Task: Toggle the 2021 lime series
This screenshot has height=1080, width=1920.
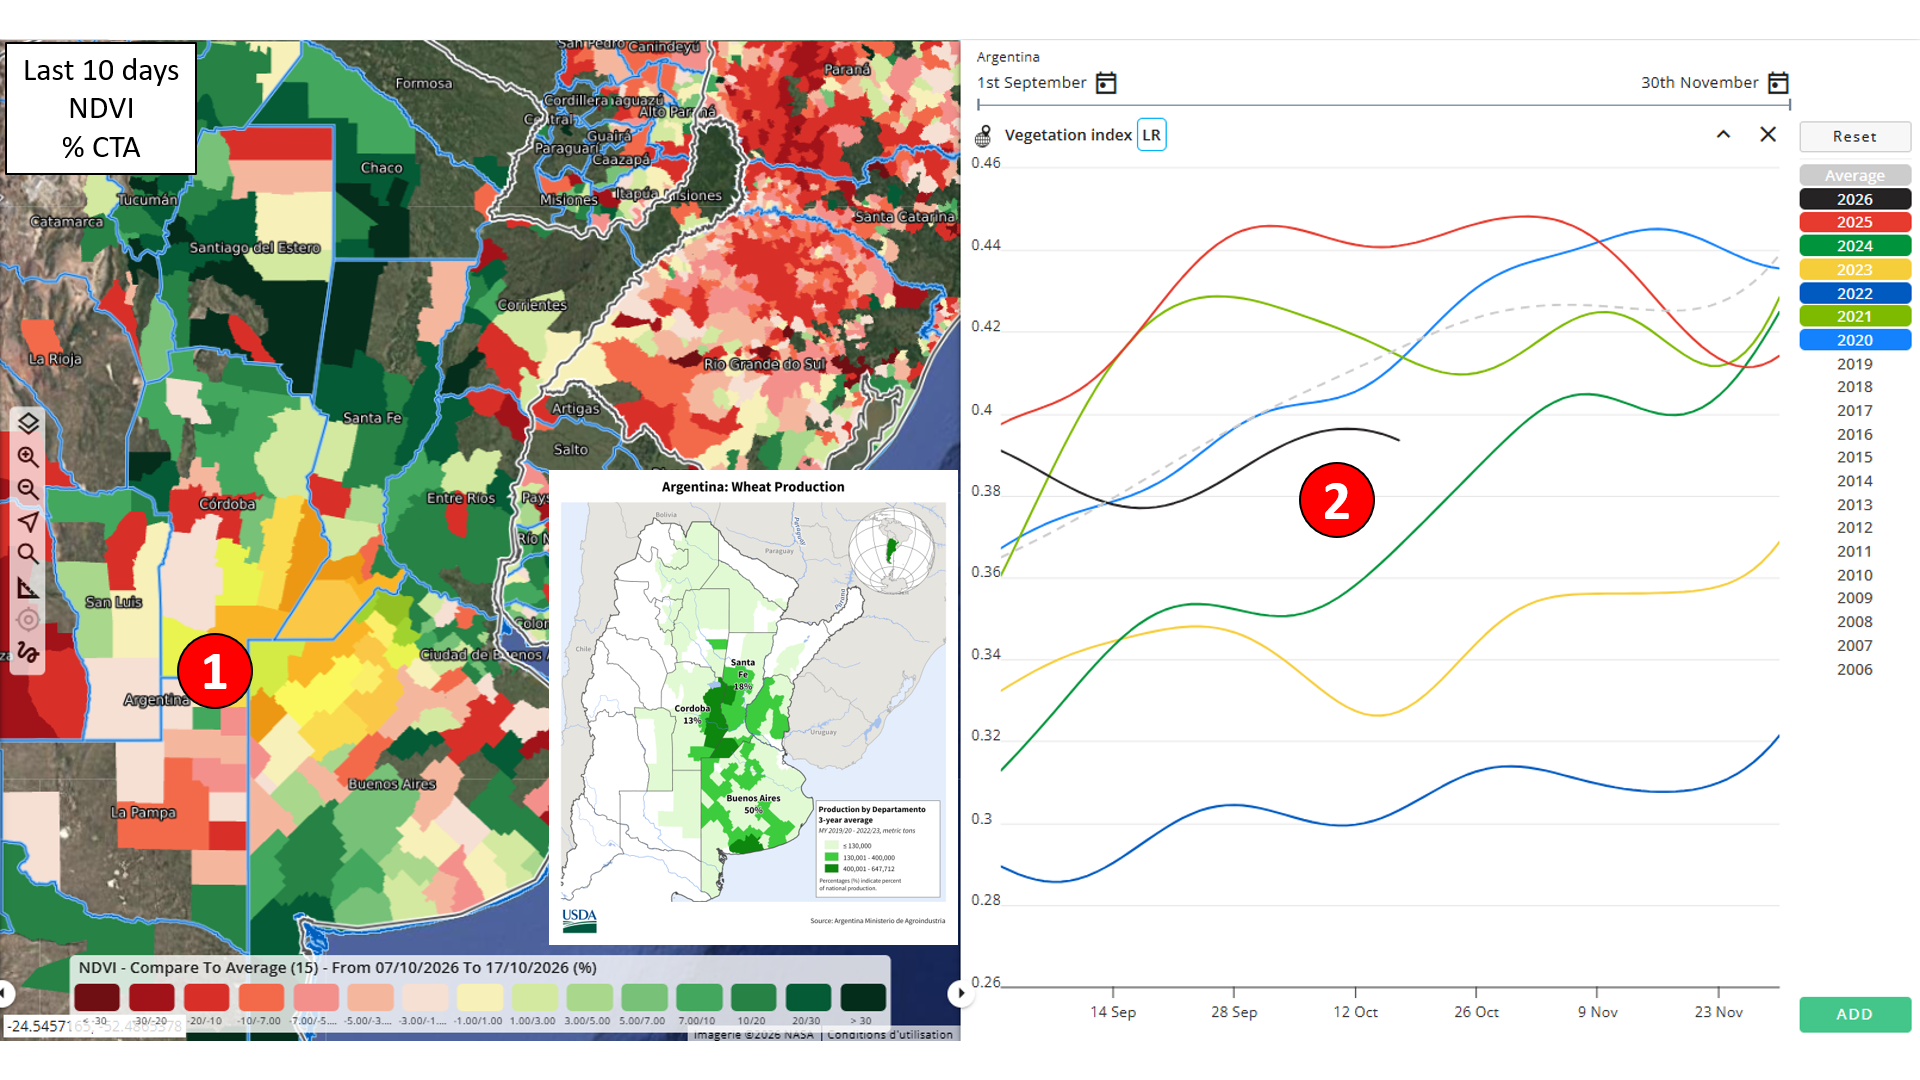Action: (1855, 316)
